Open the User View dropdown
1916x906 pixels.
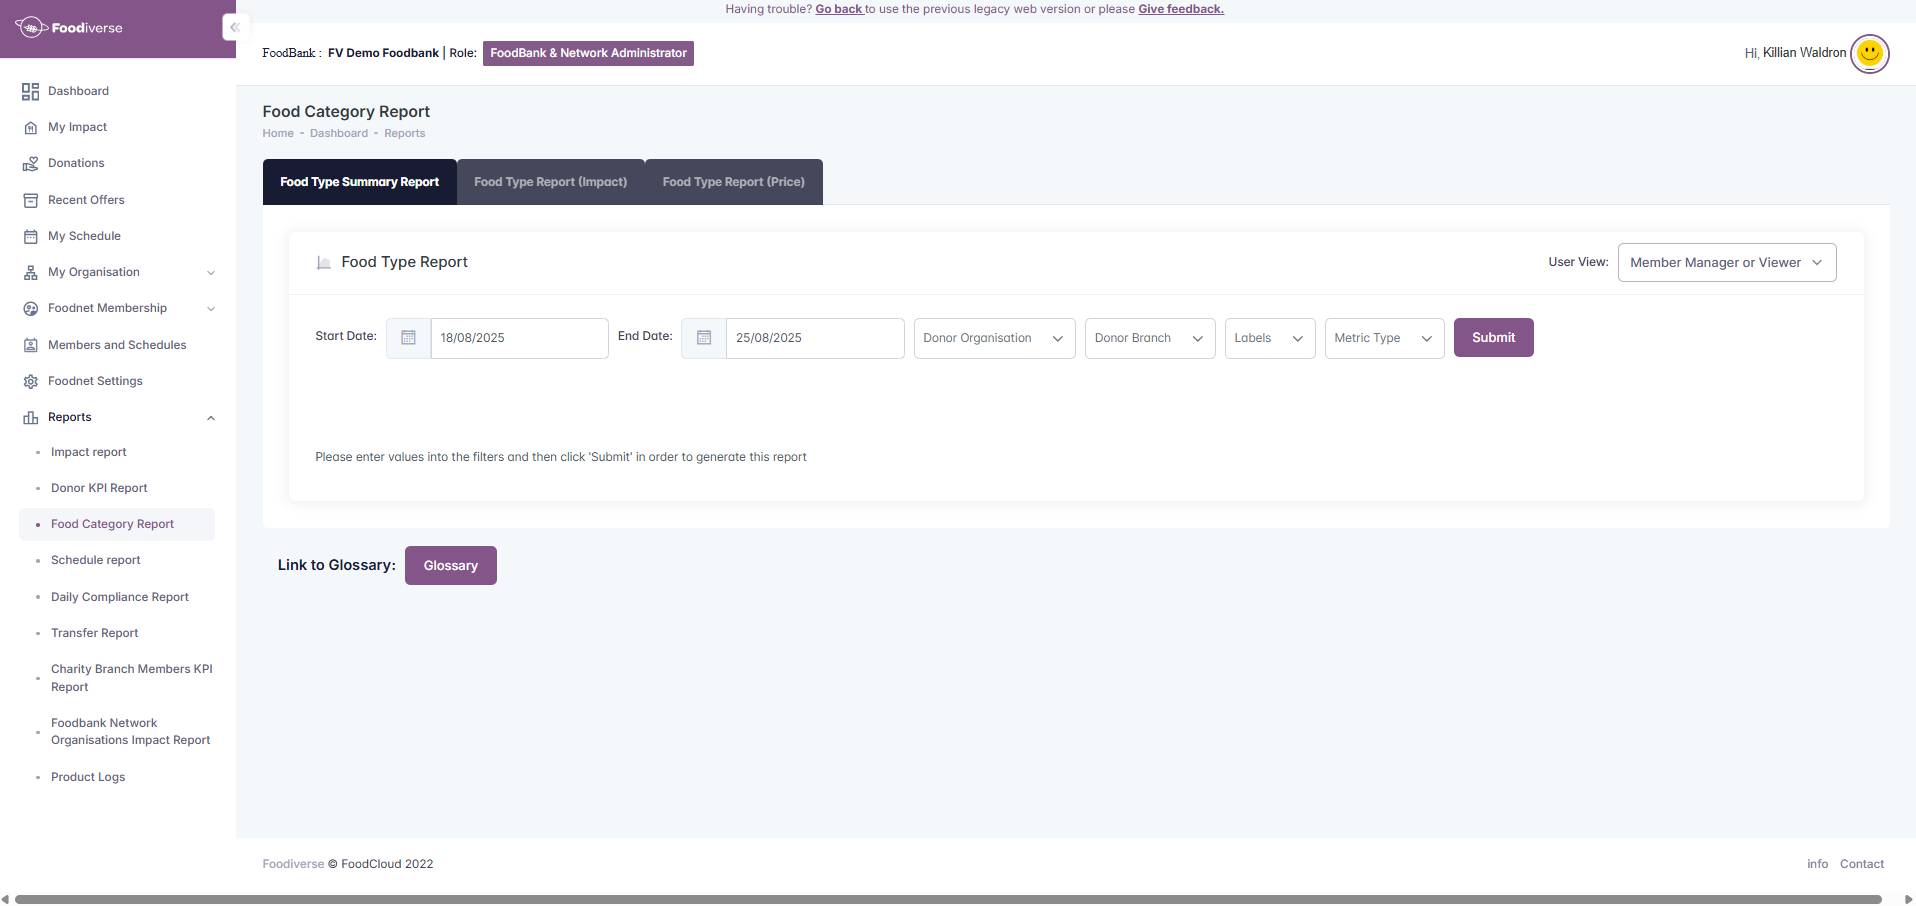[1726, 263]
